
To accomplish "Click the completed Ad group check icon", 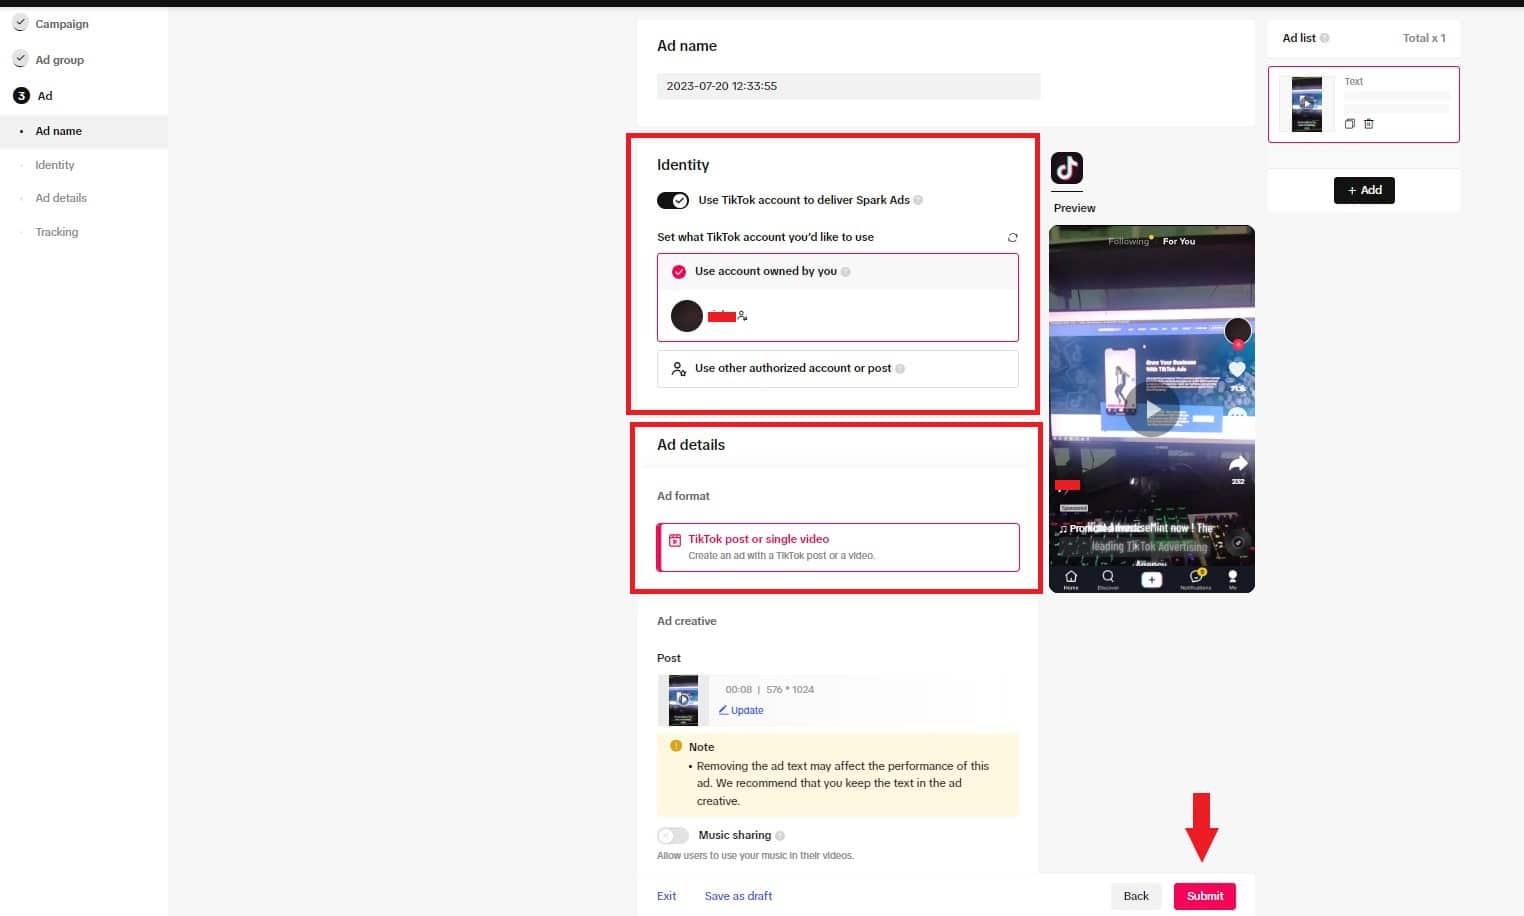I will coord(20,59).
